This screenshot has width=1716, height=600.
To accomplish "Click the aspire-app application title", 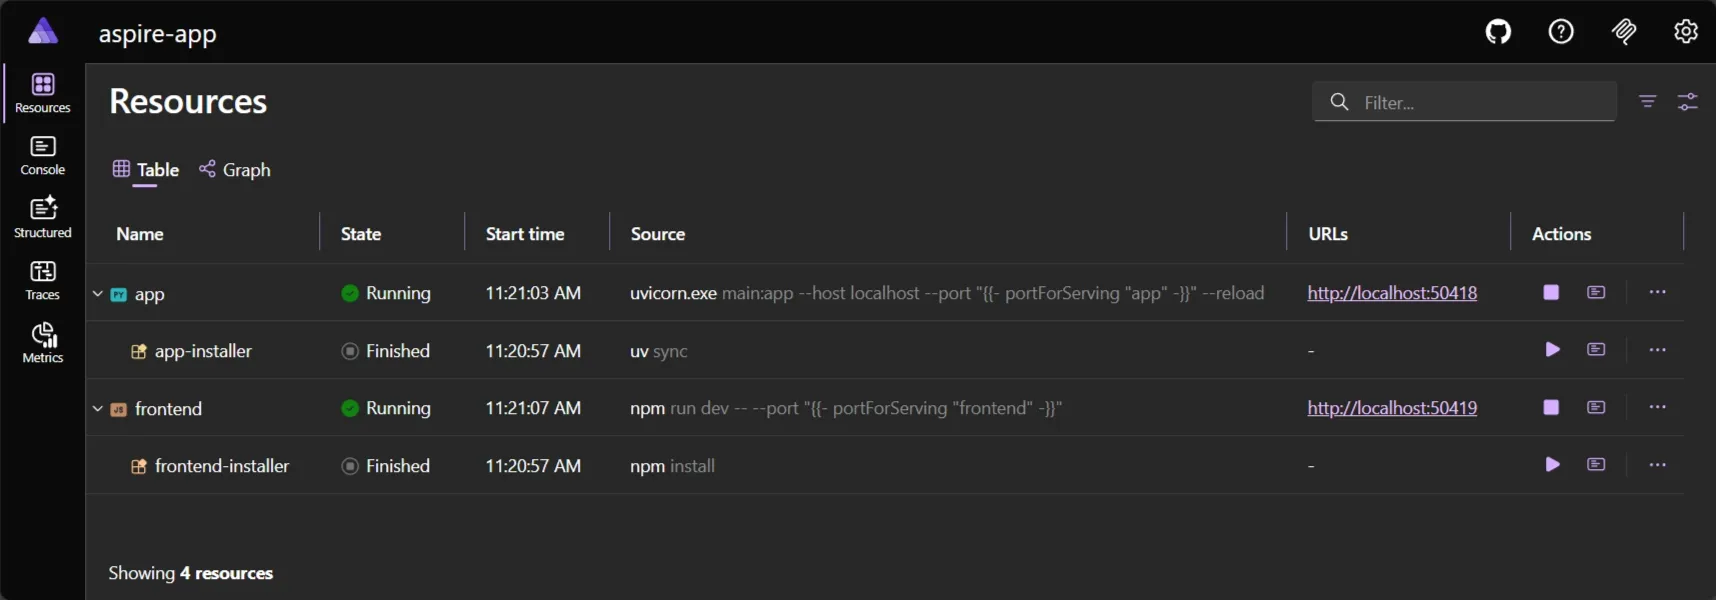I will [x=158, y=34].
